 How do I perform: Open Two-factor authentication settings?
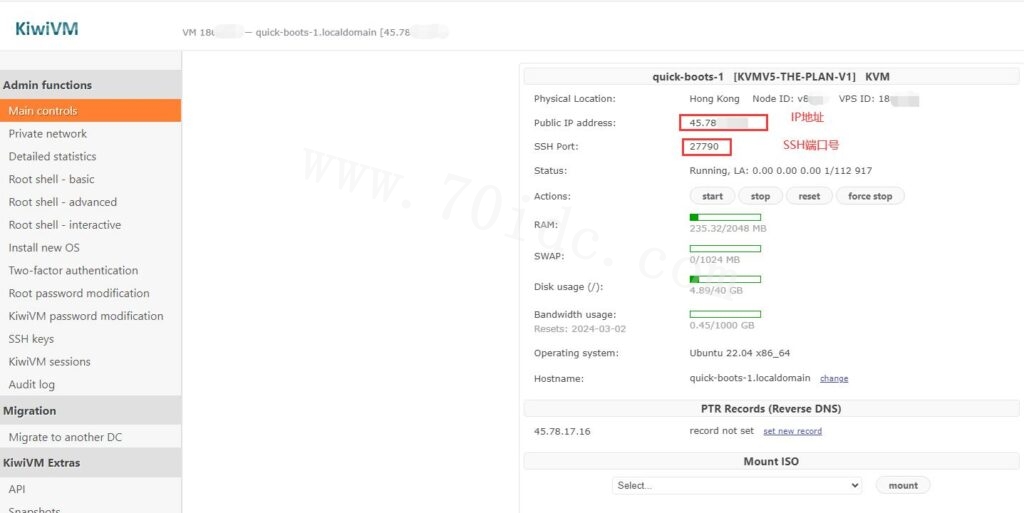(74, 271)
